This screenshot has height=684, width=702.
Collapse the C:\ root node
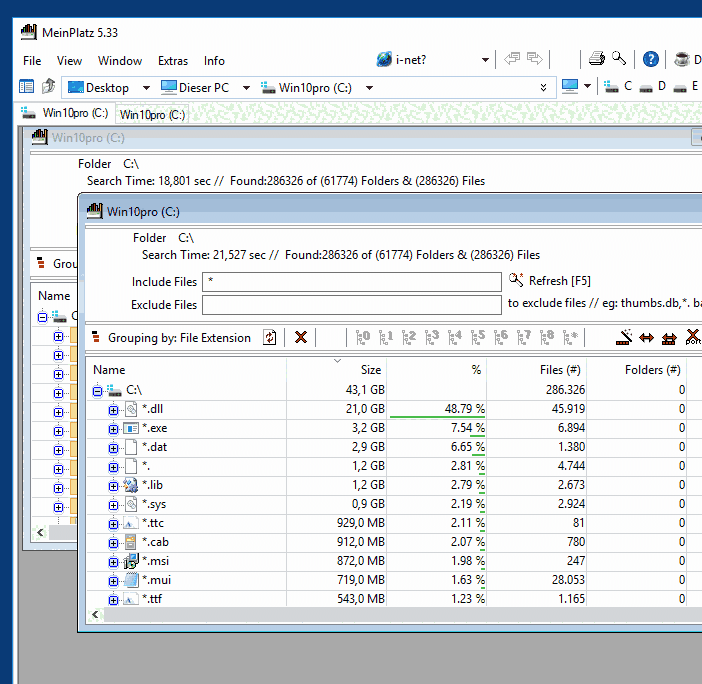(x=97, y=390)
